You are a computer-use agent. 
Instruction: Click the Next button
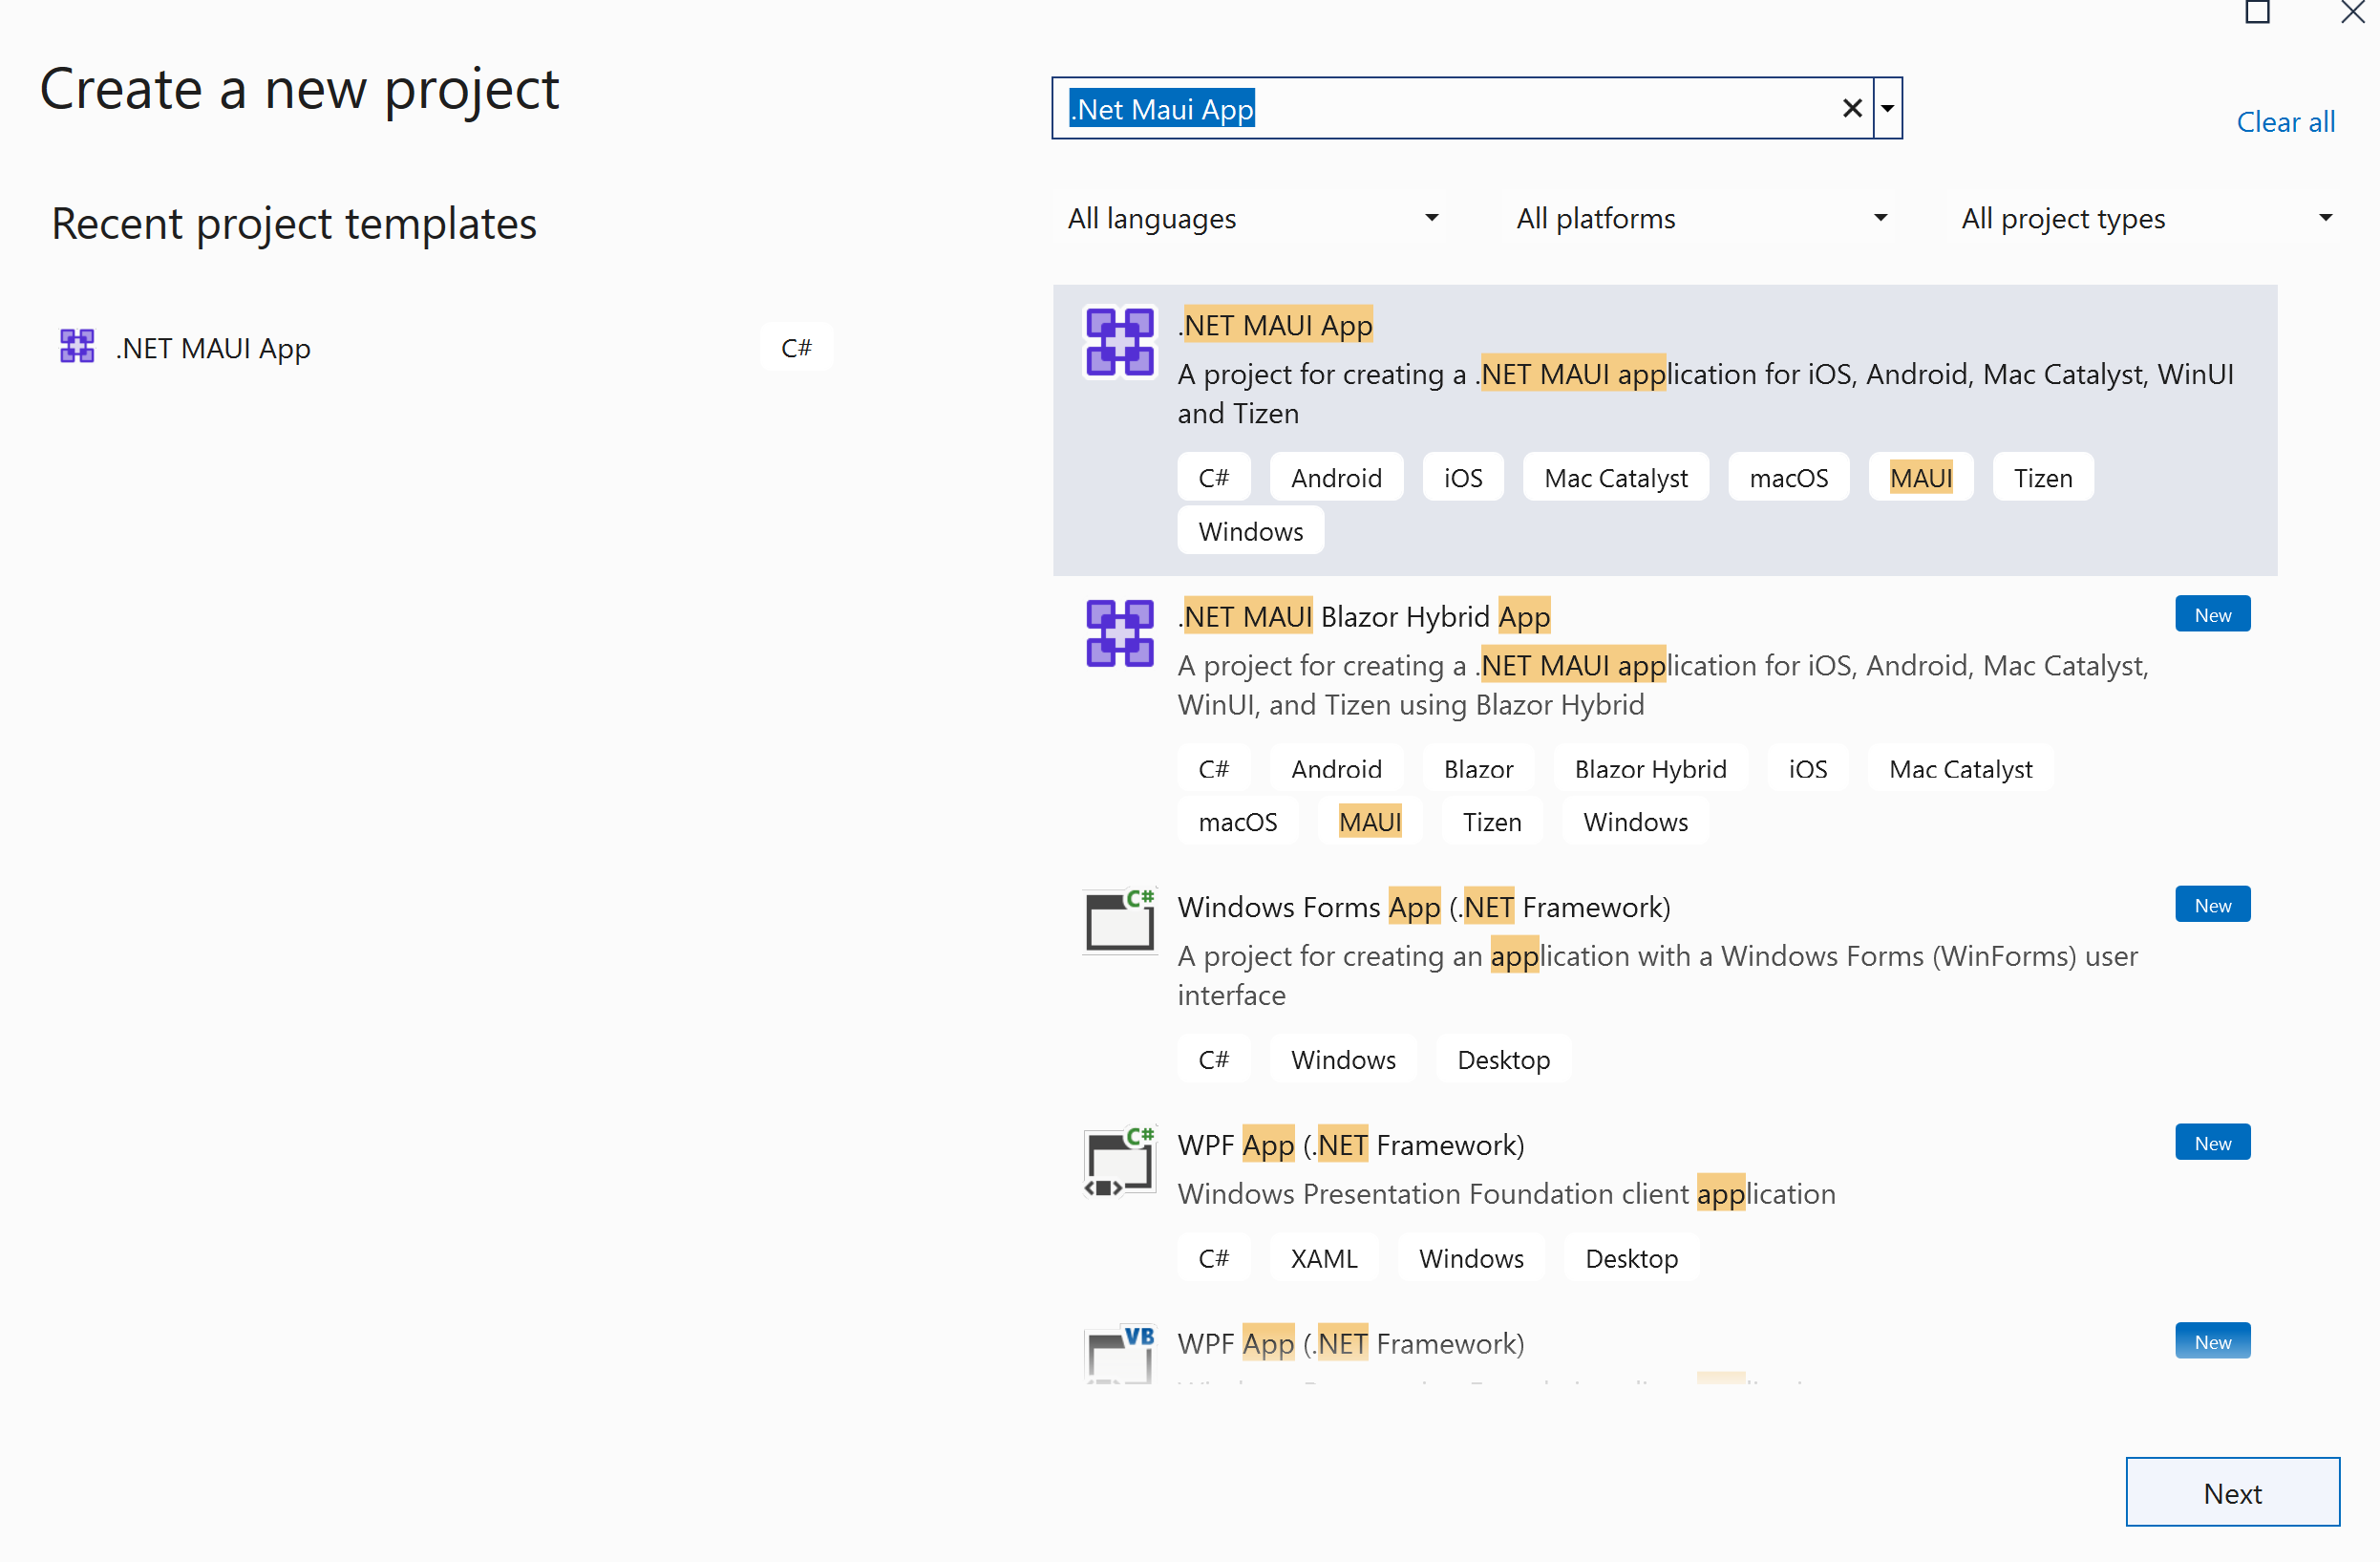pos(2232,1492)
